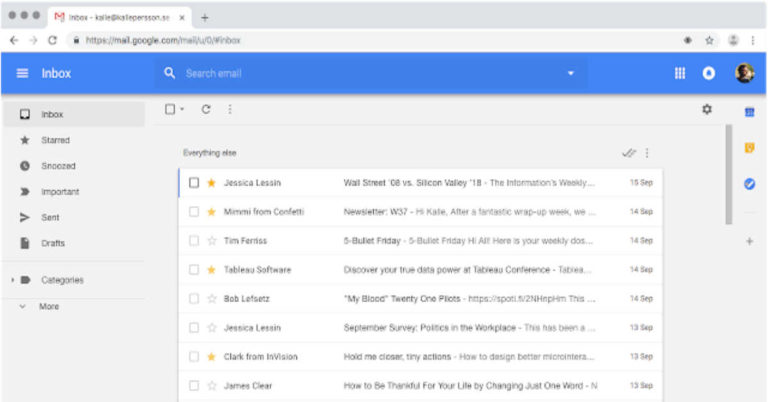Click the browser address bar URL
This screenshot has height=402, width=768.
tap(163, 41)
